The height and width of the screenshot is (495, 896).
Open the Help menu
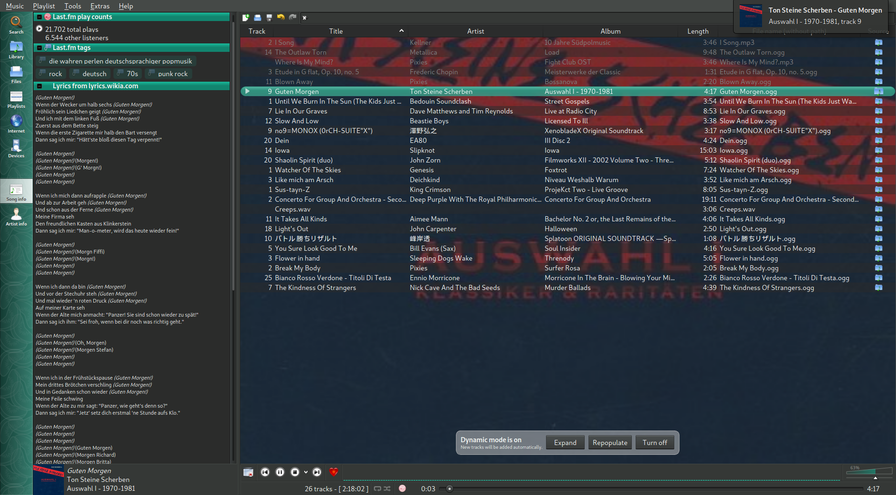[x=126, y=6]
